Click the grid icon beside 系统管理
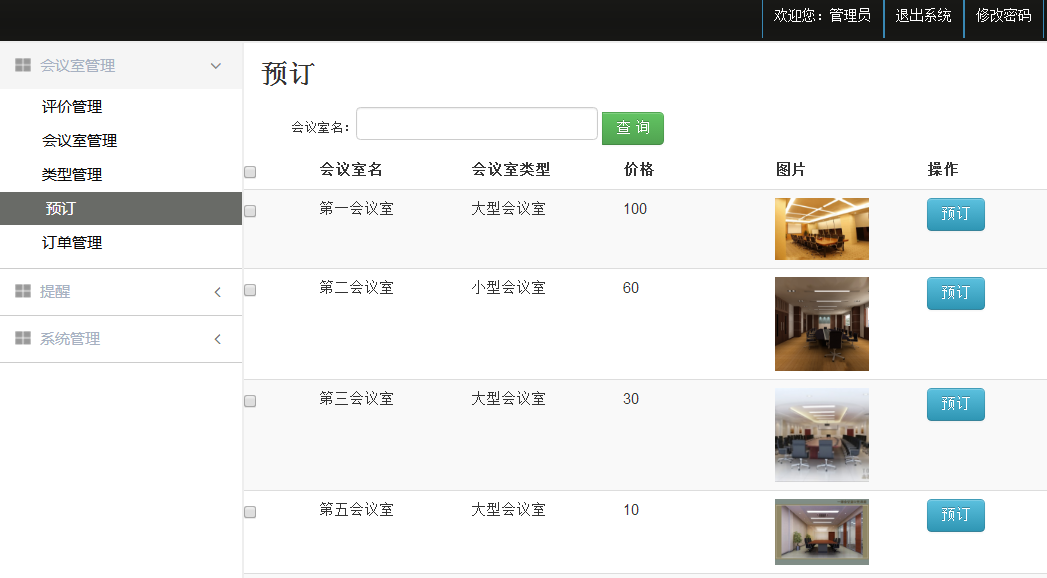This screenshot has height=578, width=1047. click(x=23, y=338)
